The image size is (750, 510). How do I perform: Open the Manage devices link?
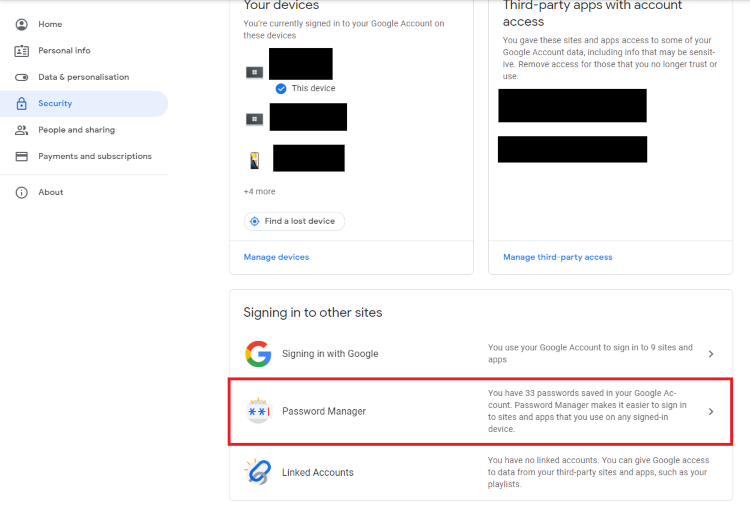[276, 257]
